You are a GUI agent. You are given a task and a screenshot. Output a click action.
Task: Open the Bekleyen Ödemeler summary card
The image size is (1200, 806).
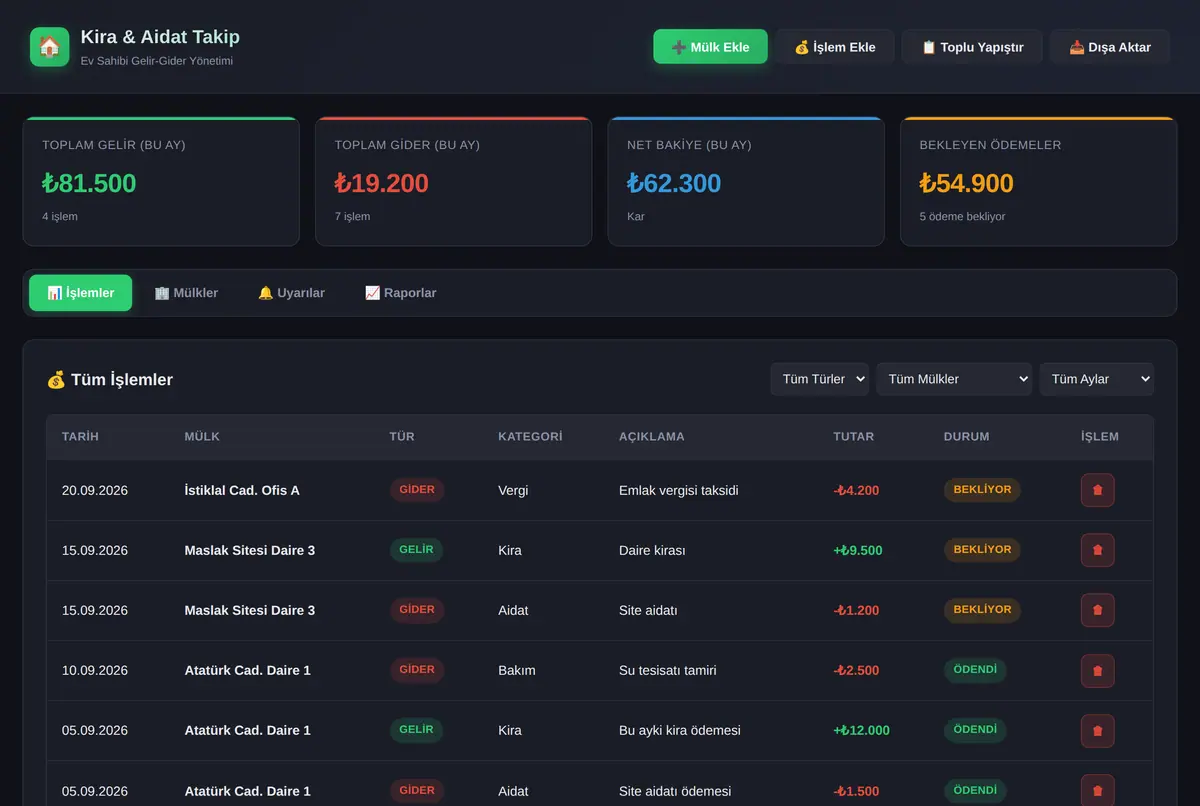1038,181
